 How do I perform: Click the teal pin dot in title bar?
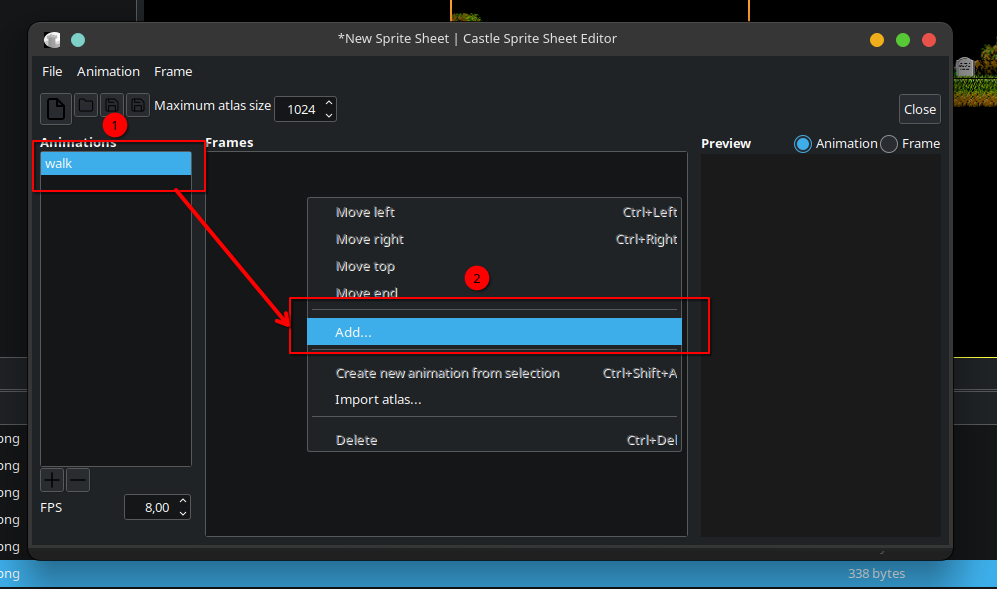[x=78, y=40]
